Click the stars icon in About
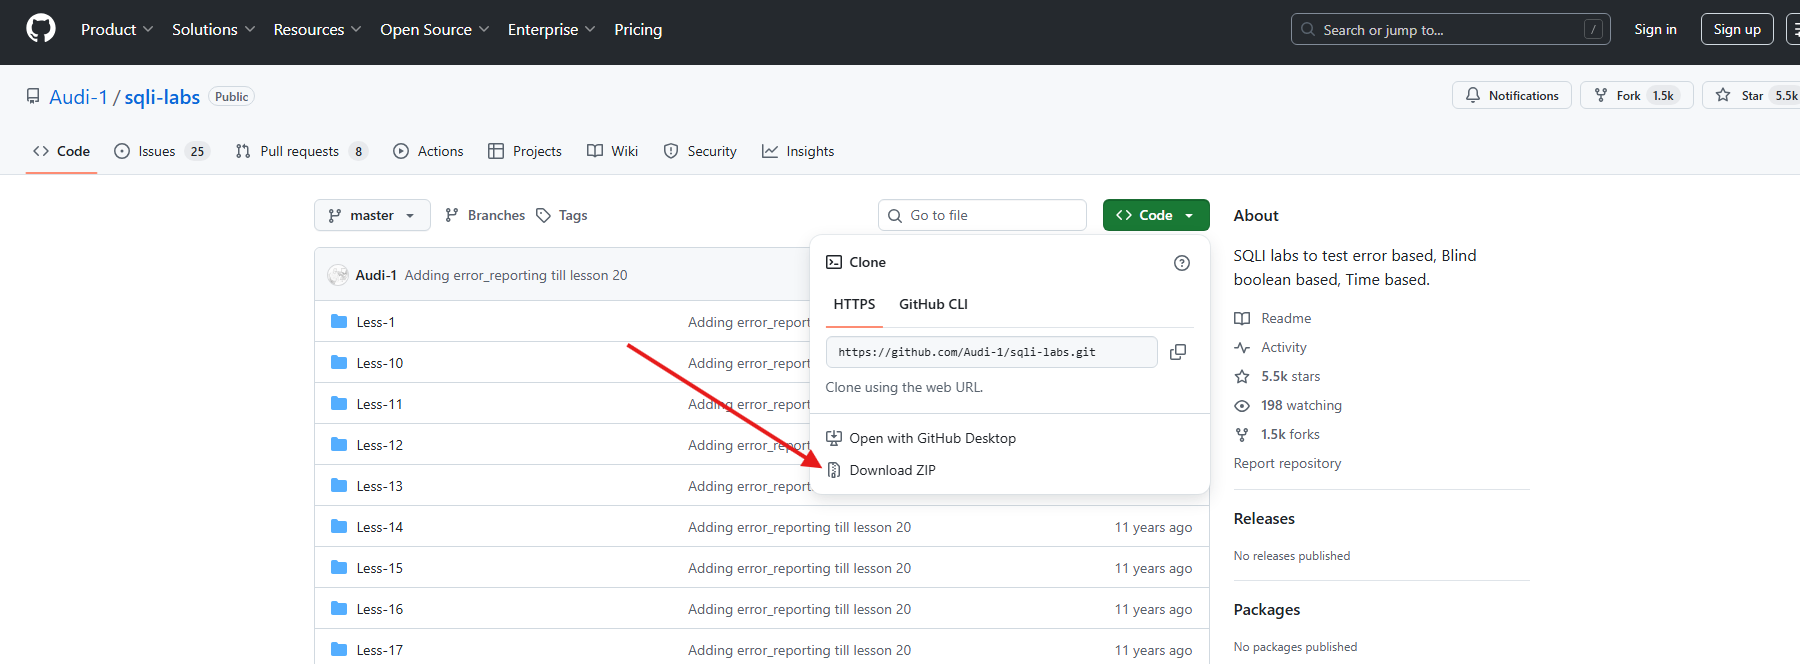The image size is (1800, 664). tap(1242, 376)
